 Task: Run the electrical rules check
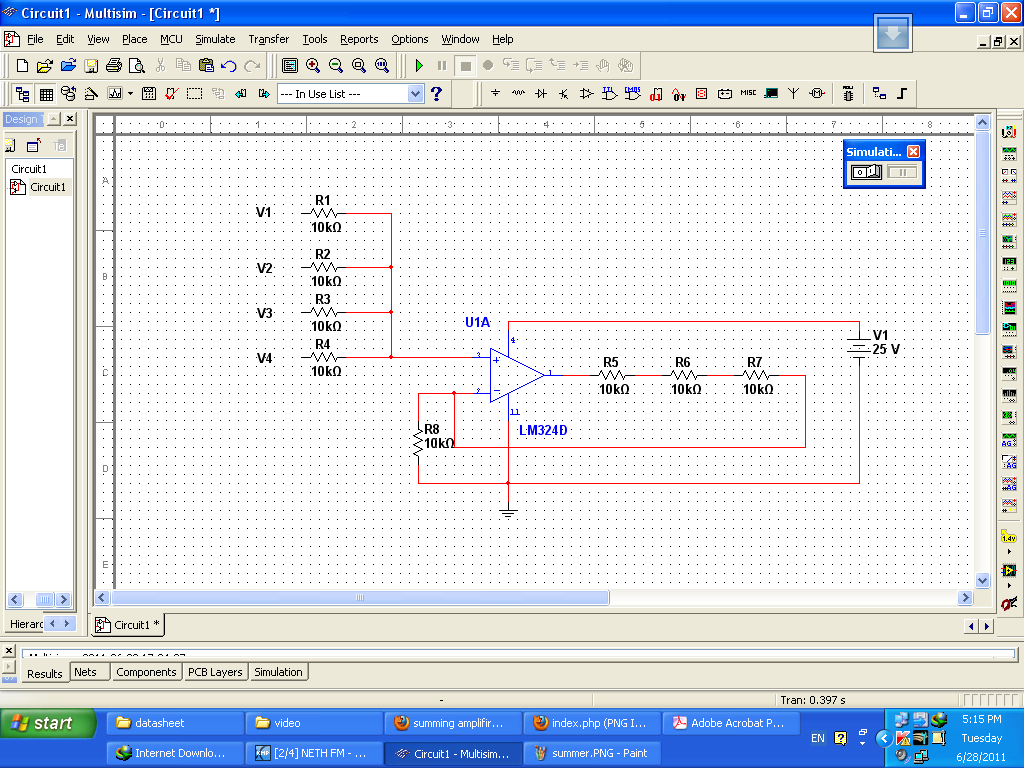171,93
